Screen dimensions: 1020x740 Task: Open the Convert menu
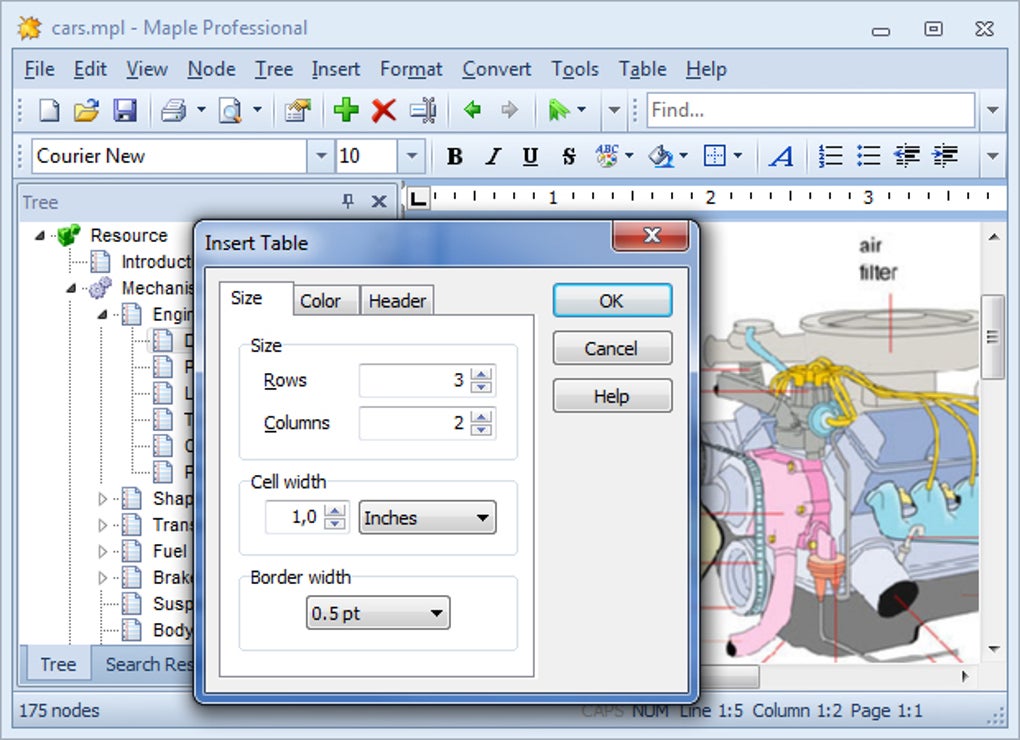[496, 69]
